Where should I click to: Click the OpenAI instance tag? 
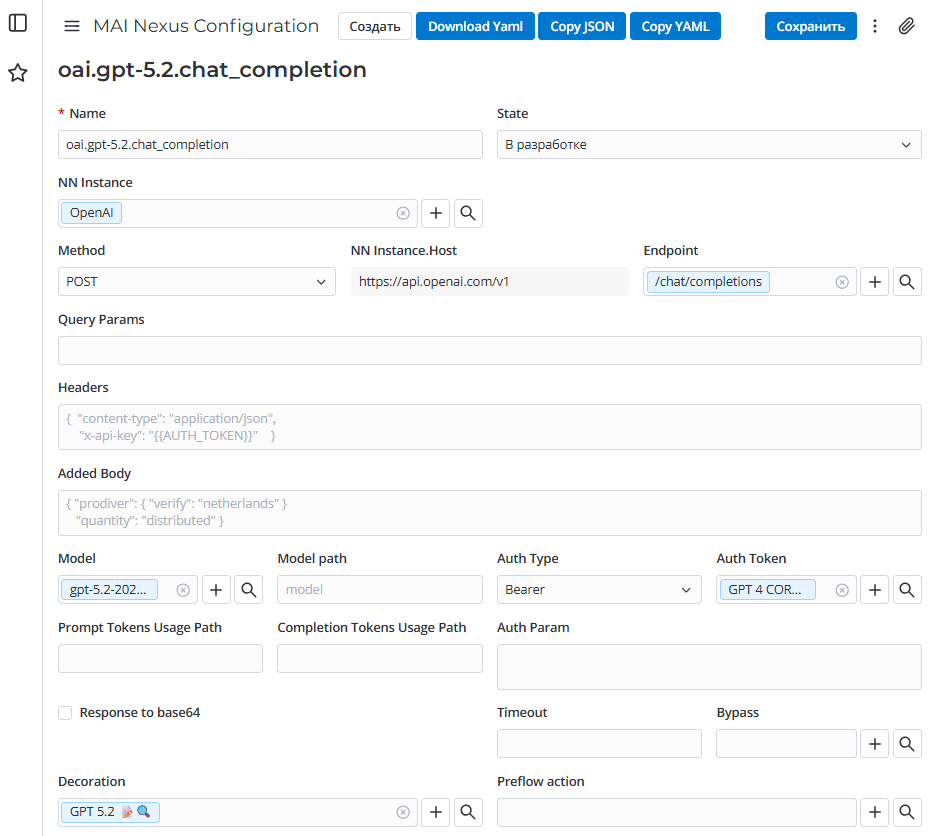(92, 213)
